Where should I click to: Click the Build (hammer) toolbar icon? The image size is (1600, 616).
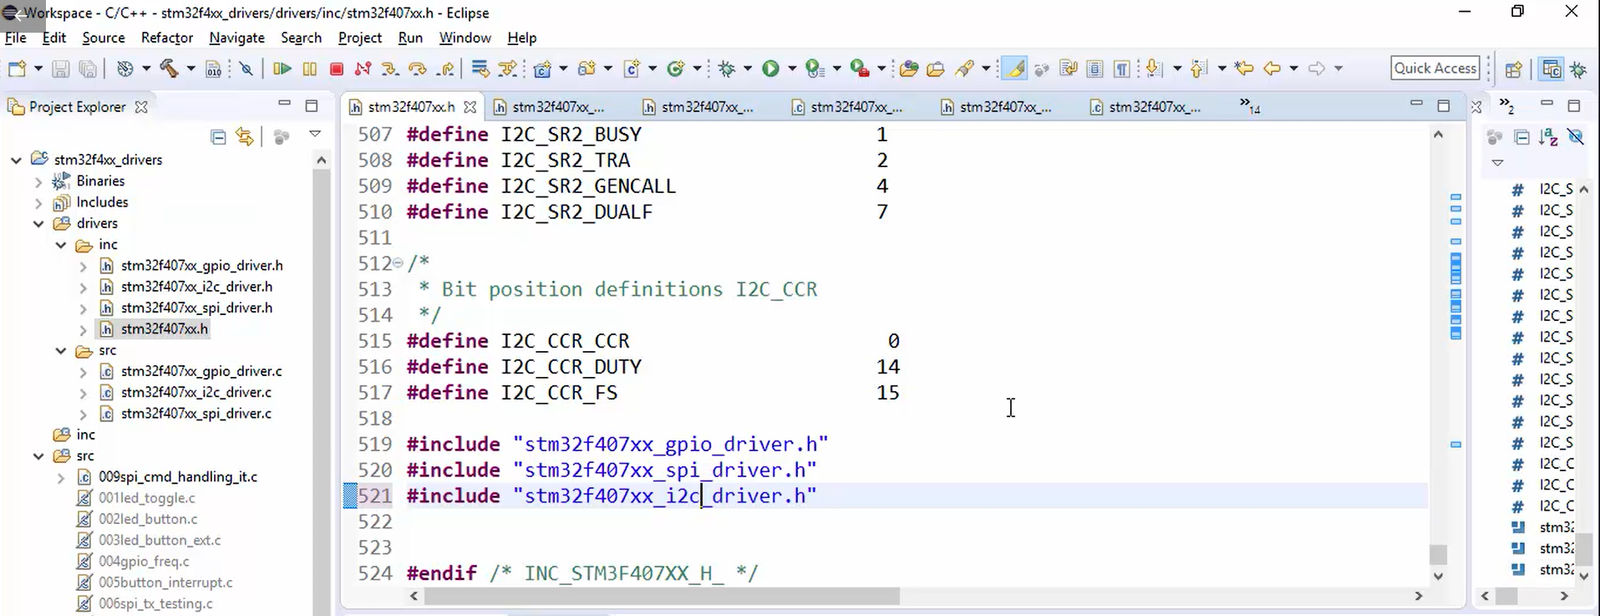tap(169, 69)
